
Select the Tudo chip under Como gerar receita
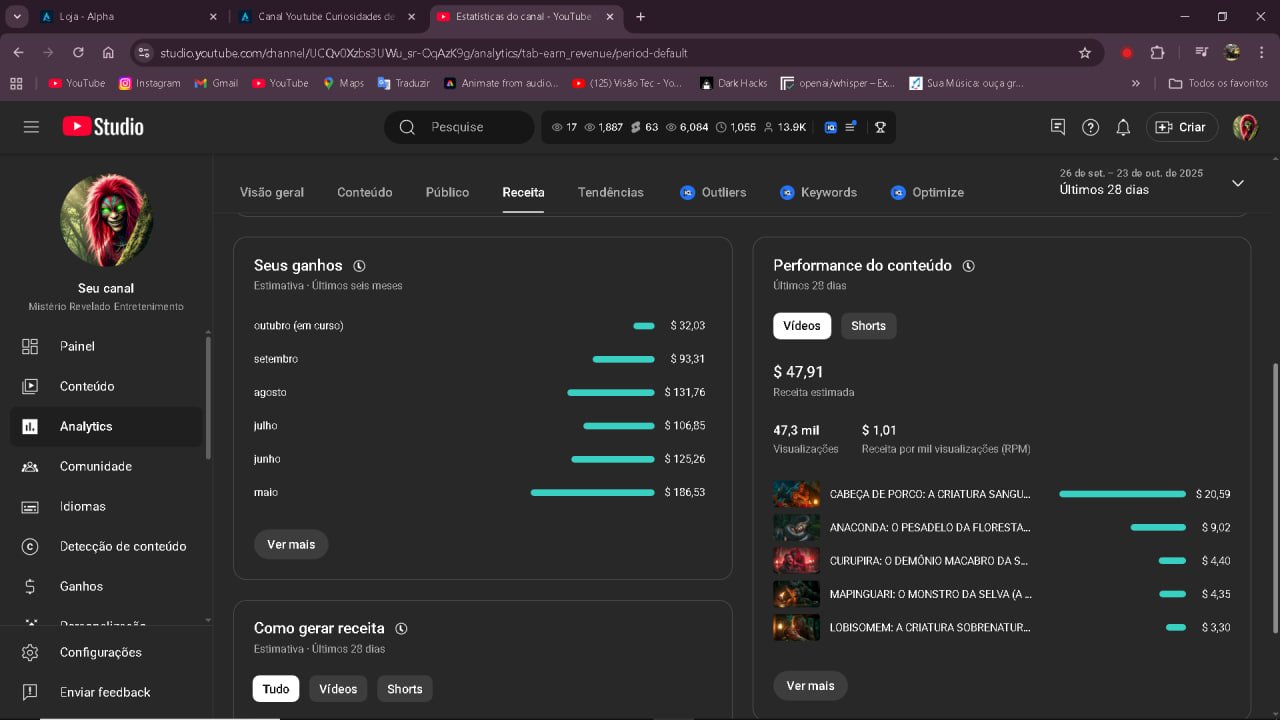276,689
